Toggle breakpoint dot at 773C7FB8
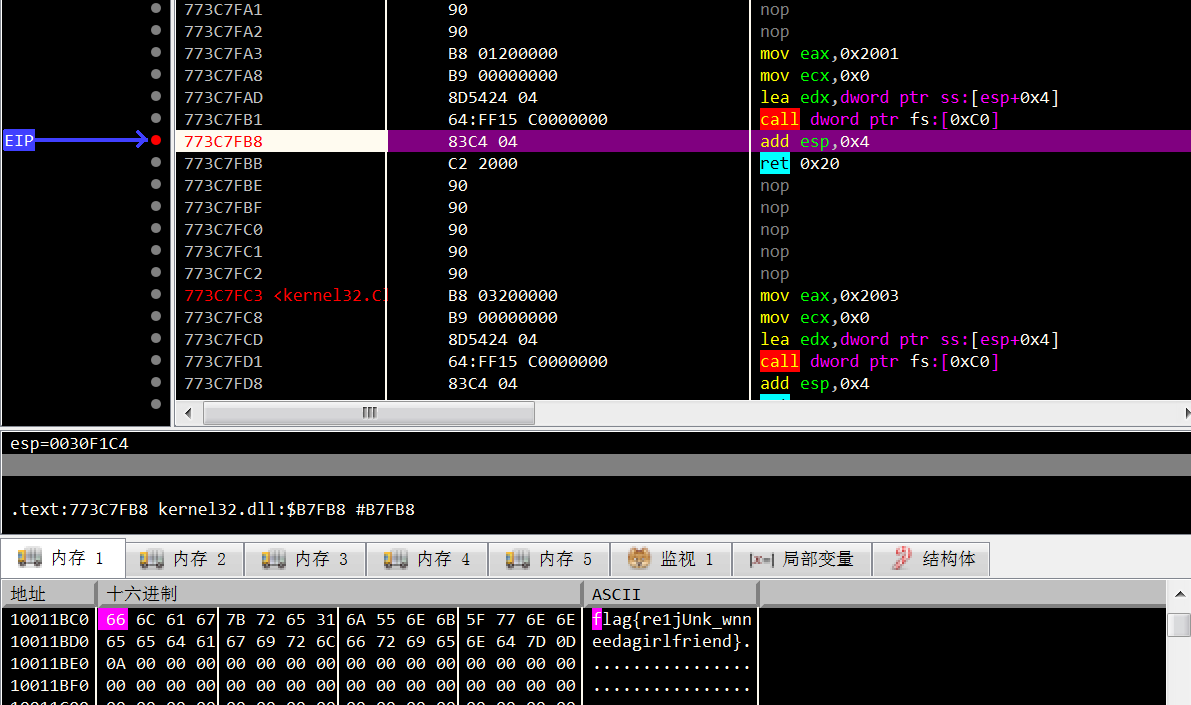 coord(156,140)
